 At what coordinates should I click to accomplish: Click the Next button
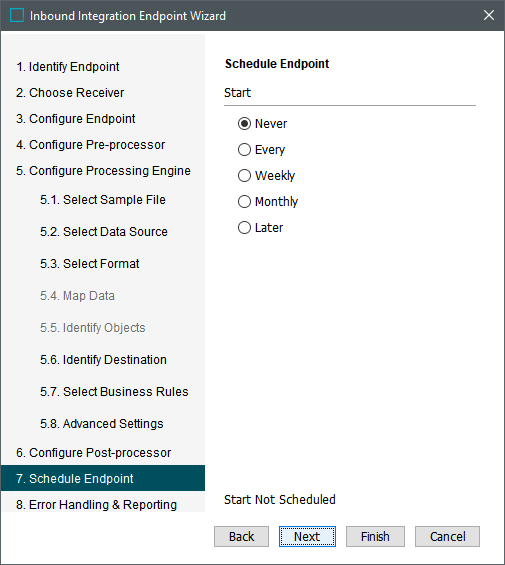point(307,537)
